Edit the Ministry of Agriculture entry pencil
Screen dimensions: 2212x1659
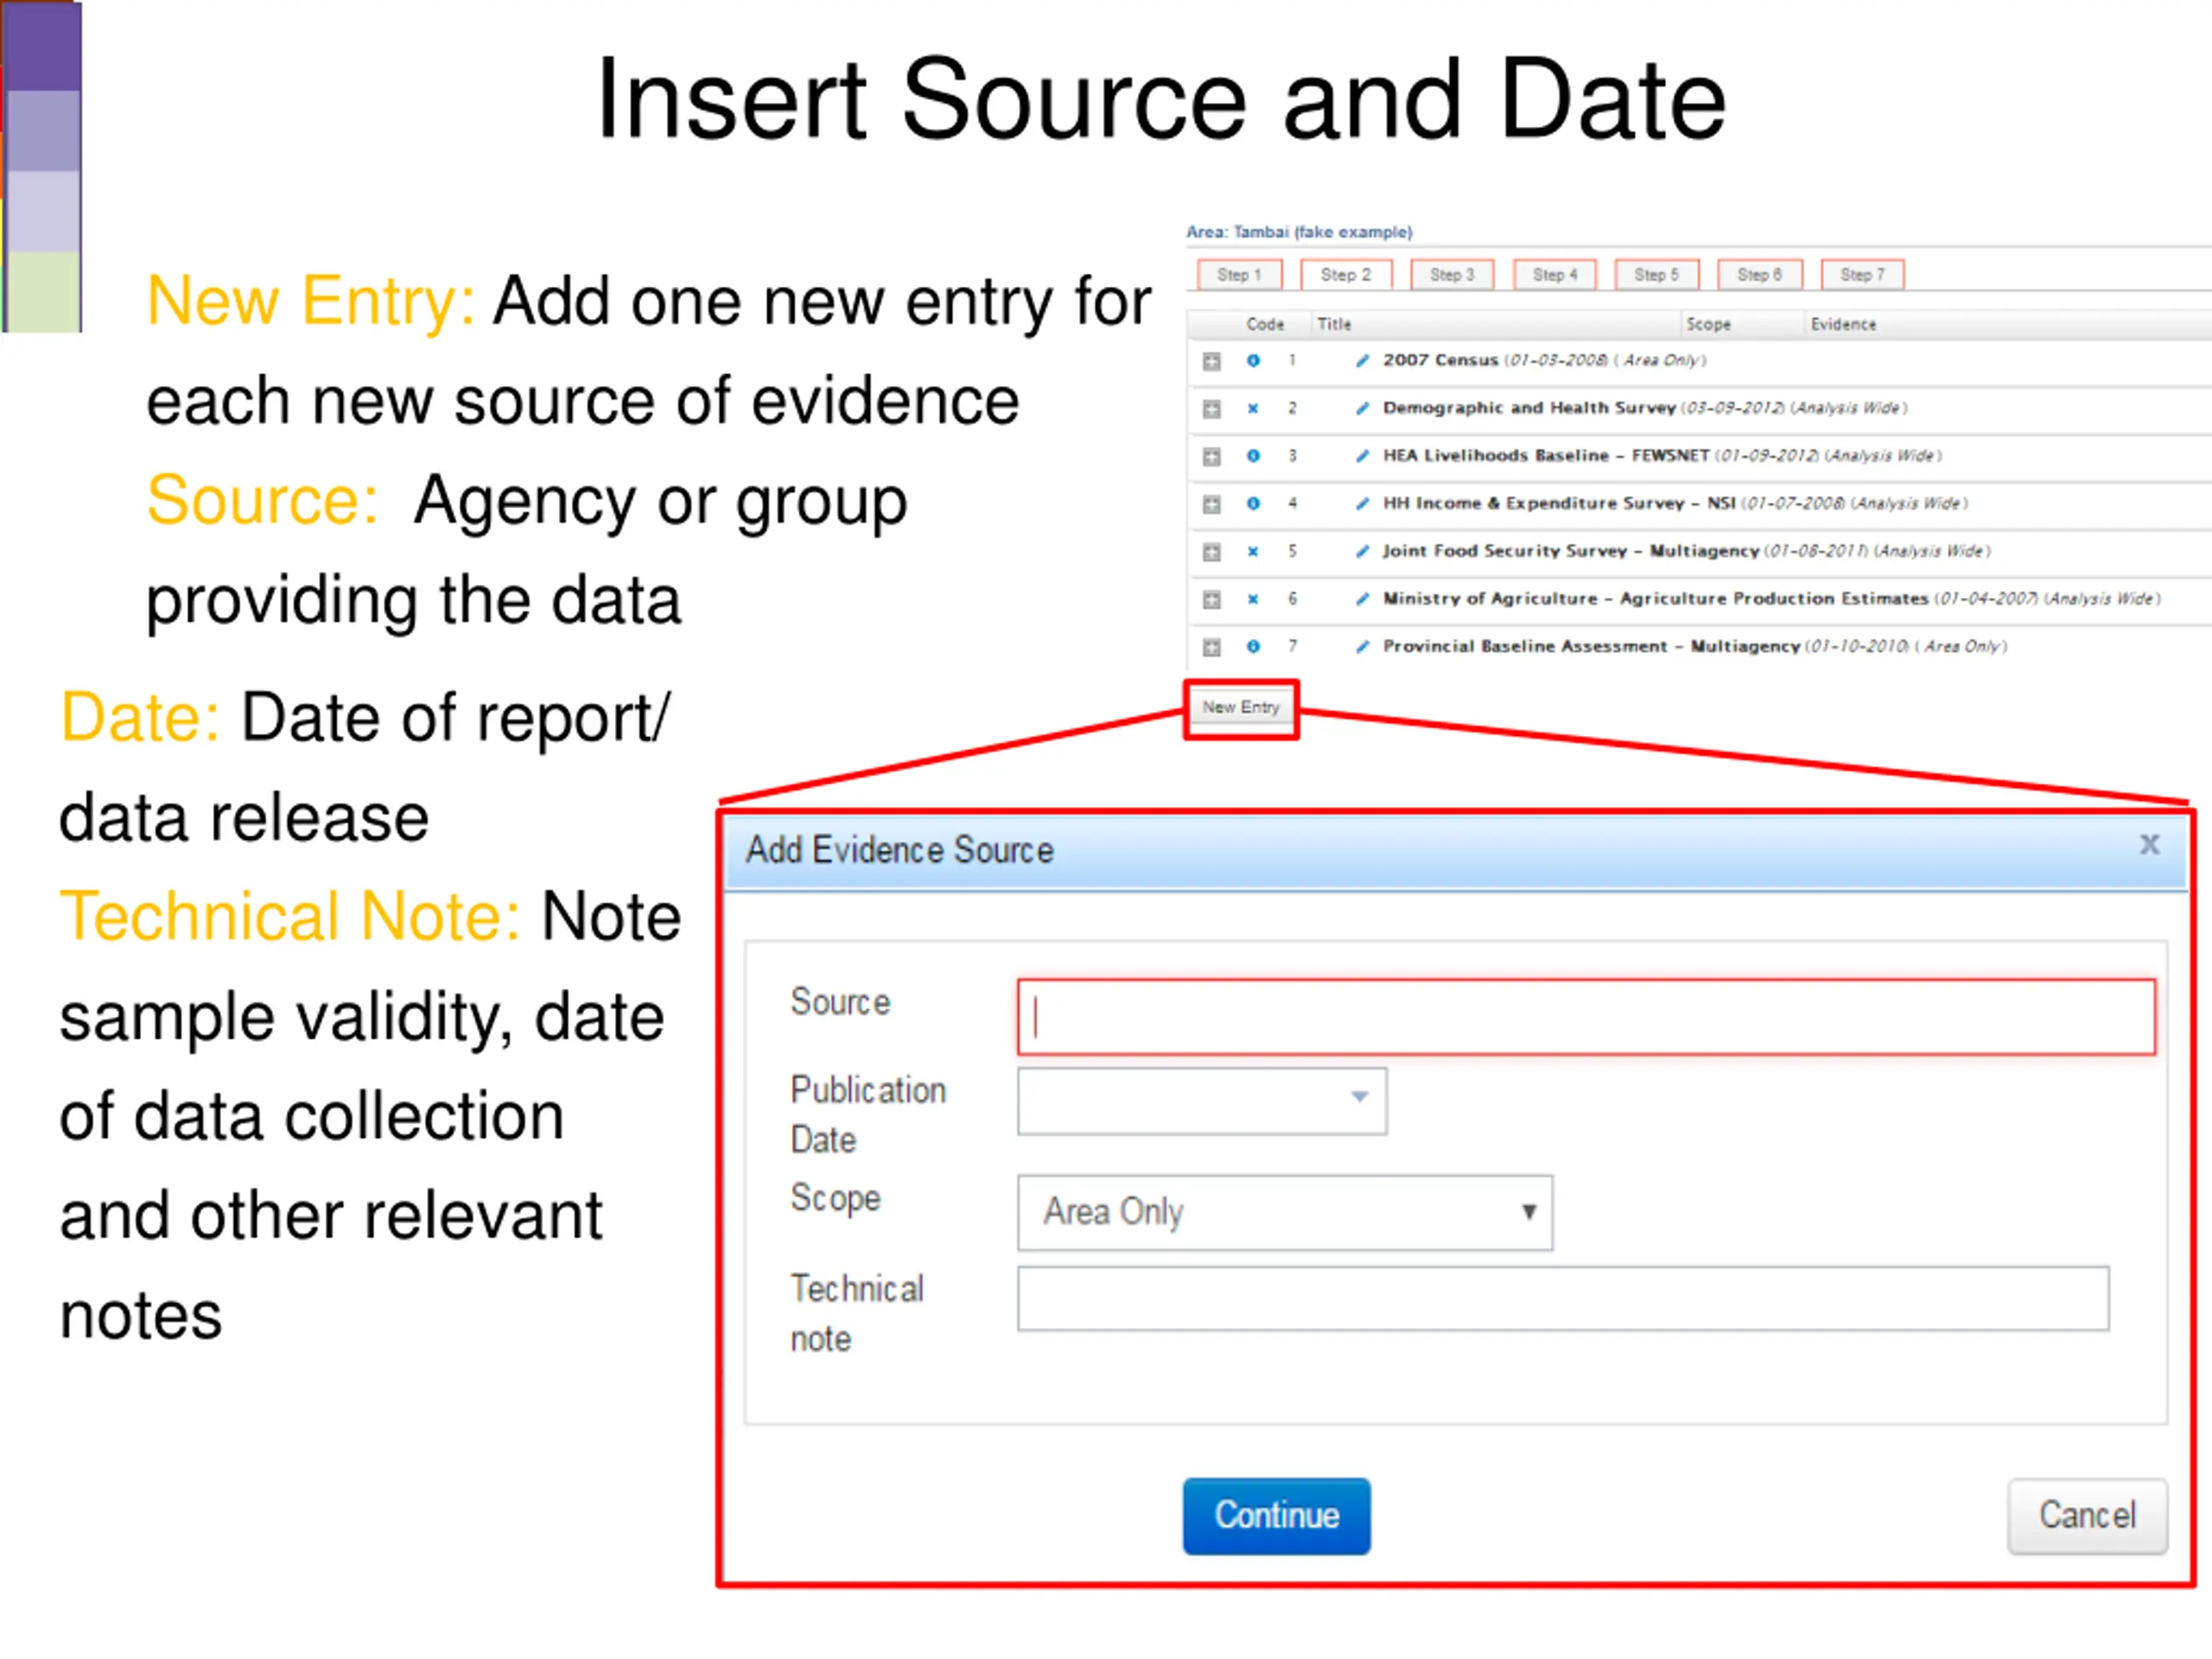coord(1362,599)
